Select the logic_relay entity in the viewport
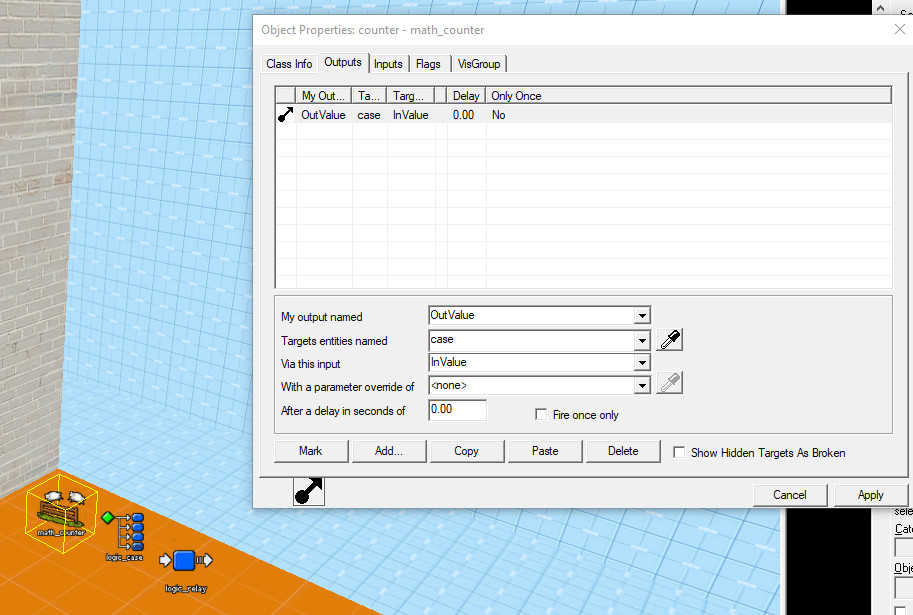The image size is (913, 615). [x=184, y=560]
